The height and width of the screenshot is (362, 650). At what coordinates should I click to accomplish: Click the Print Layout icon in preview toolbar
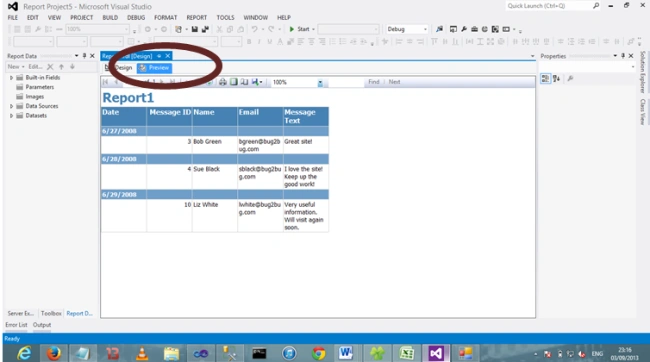(x=234, y=82)
